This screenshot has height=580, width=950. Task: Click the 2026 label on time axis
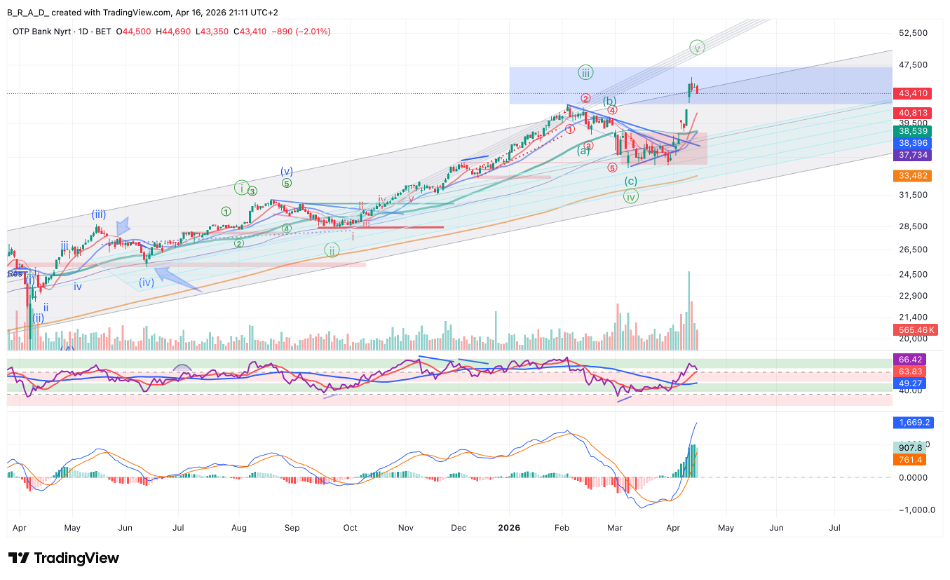pyautogui.click(x=510, y=525)
